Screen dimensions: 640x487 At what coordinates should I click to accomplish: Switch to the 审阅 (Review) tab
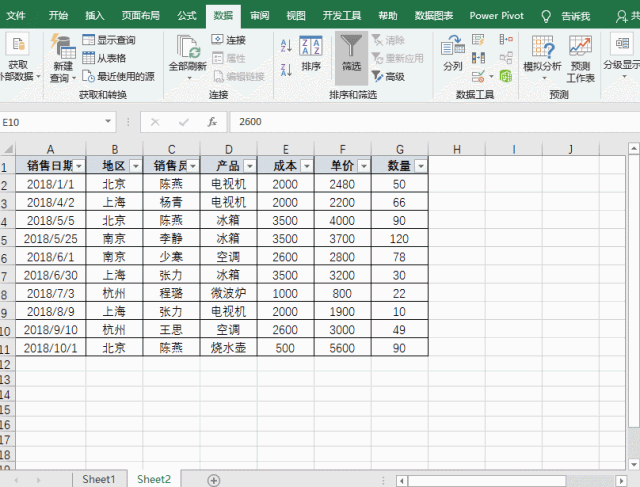[x=260, y=16]
